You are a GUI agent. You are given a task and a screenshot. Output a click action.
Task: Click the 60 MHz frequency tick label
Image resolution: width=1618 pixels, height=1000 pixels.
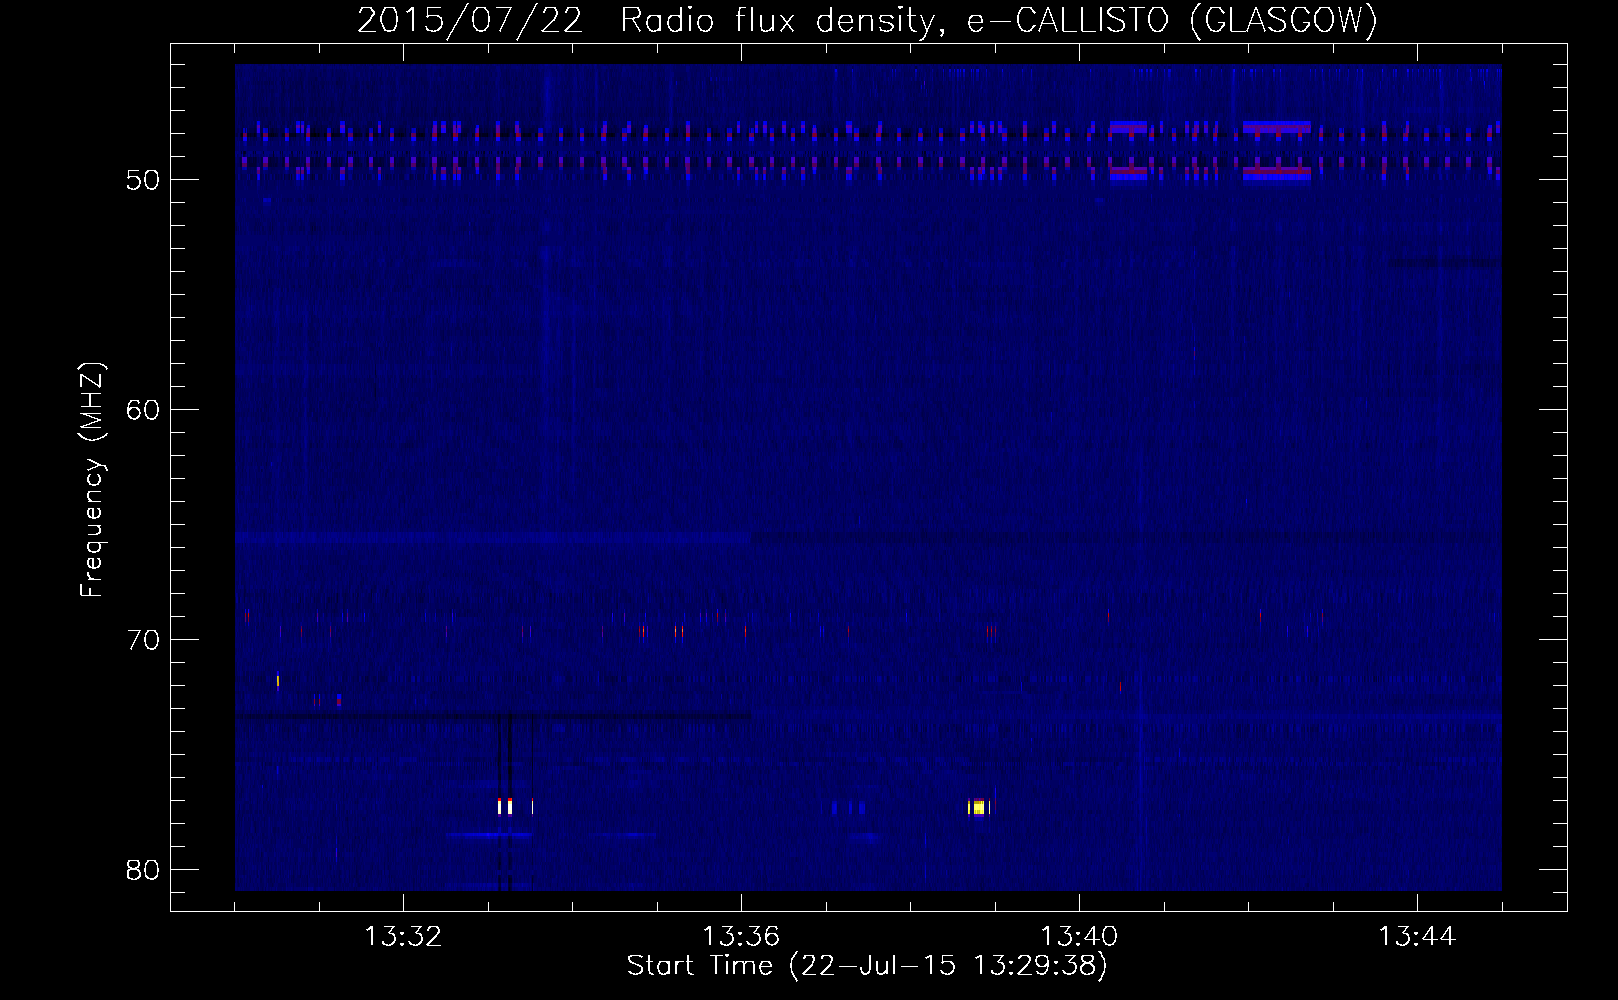point(144,410)
